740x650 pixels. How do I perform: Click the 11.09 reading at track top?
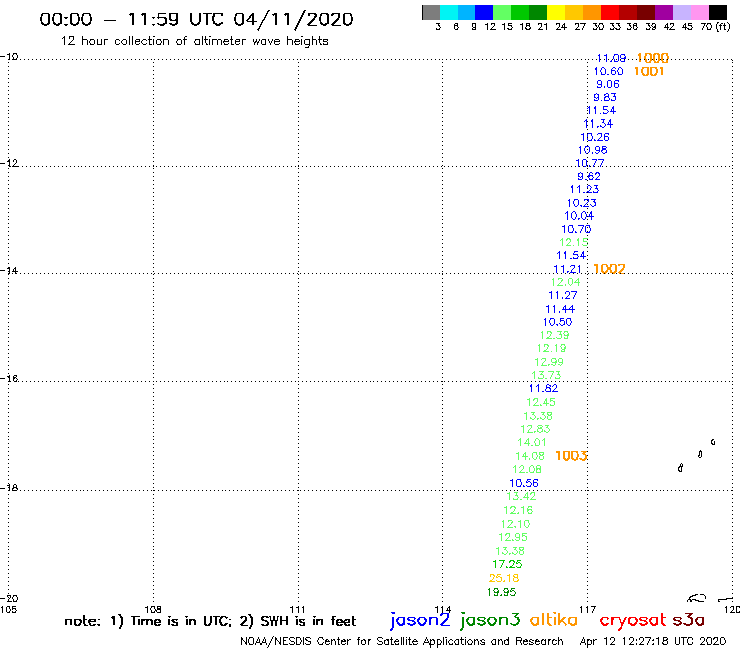pos(611,58)
